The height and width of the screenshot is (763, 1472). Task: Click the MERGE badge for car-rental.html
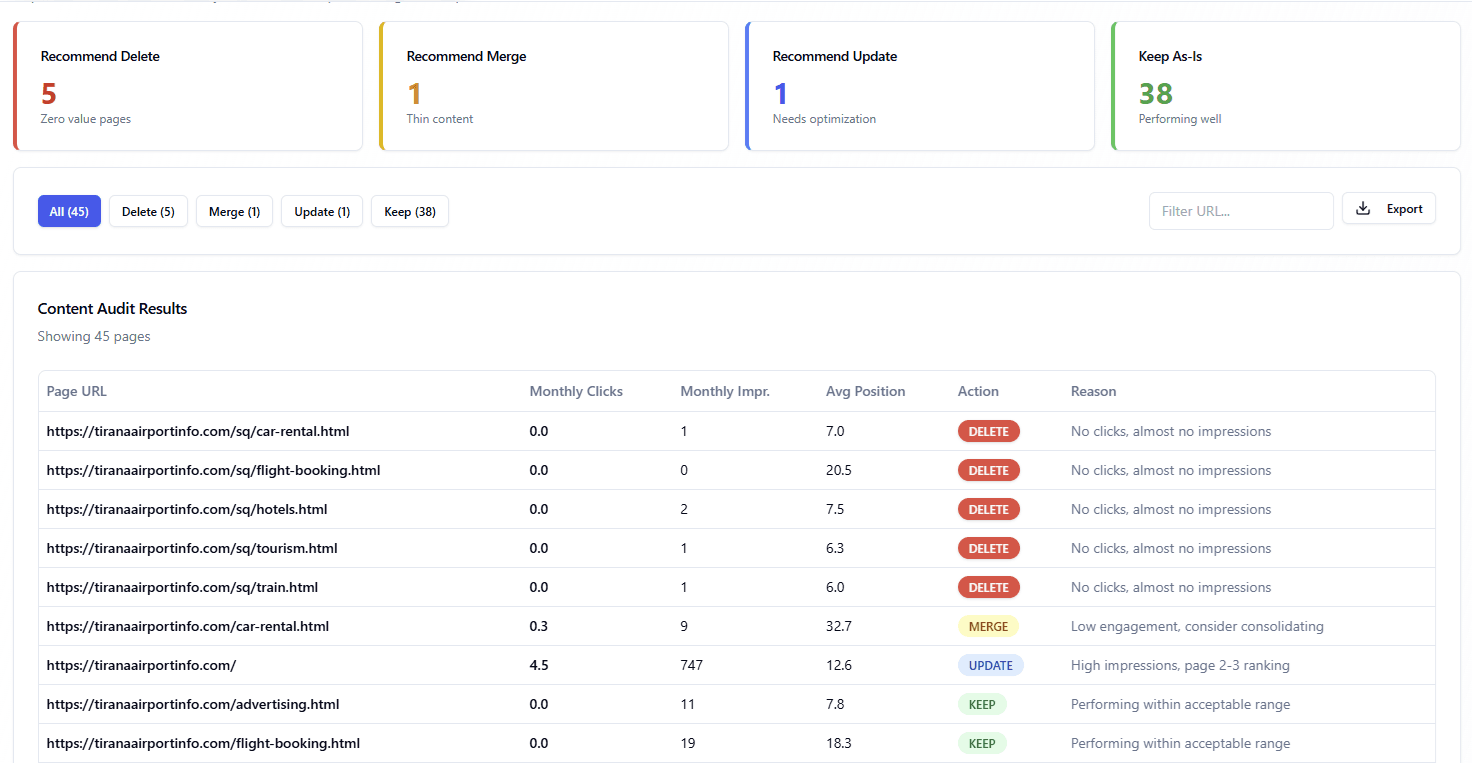pos(987,627)
